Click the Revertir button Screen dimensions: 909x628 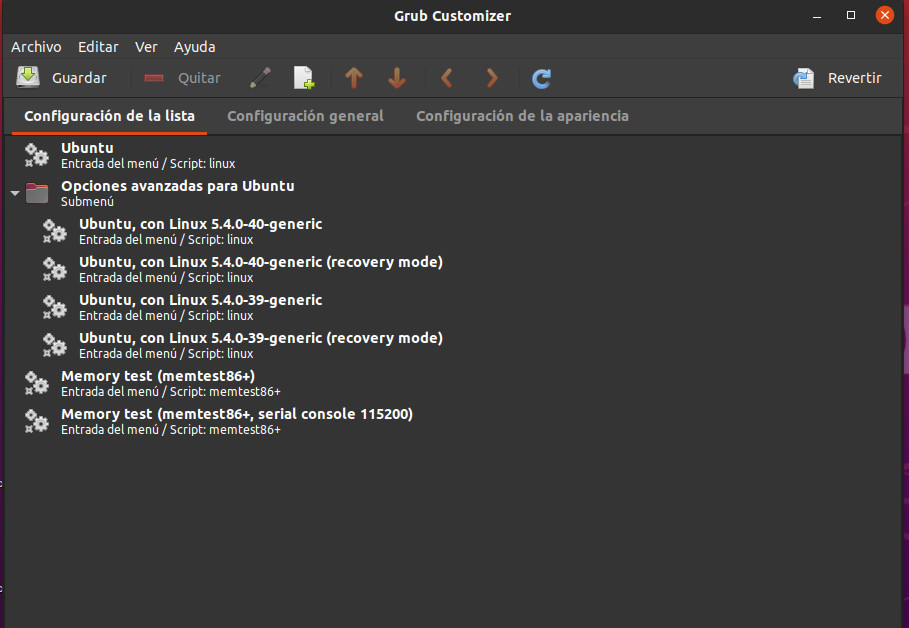coord(838,78)
